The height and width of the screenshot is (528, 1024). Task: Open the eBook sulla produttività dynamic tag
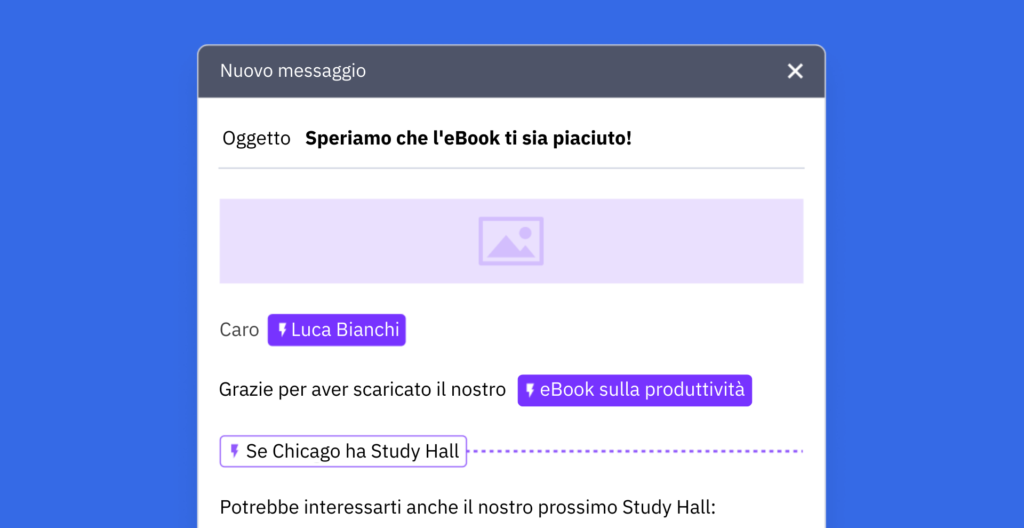click(x=635, y=390)
